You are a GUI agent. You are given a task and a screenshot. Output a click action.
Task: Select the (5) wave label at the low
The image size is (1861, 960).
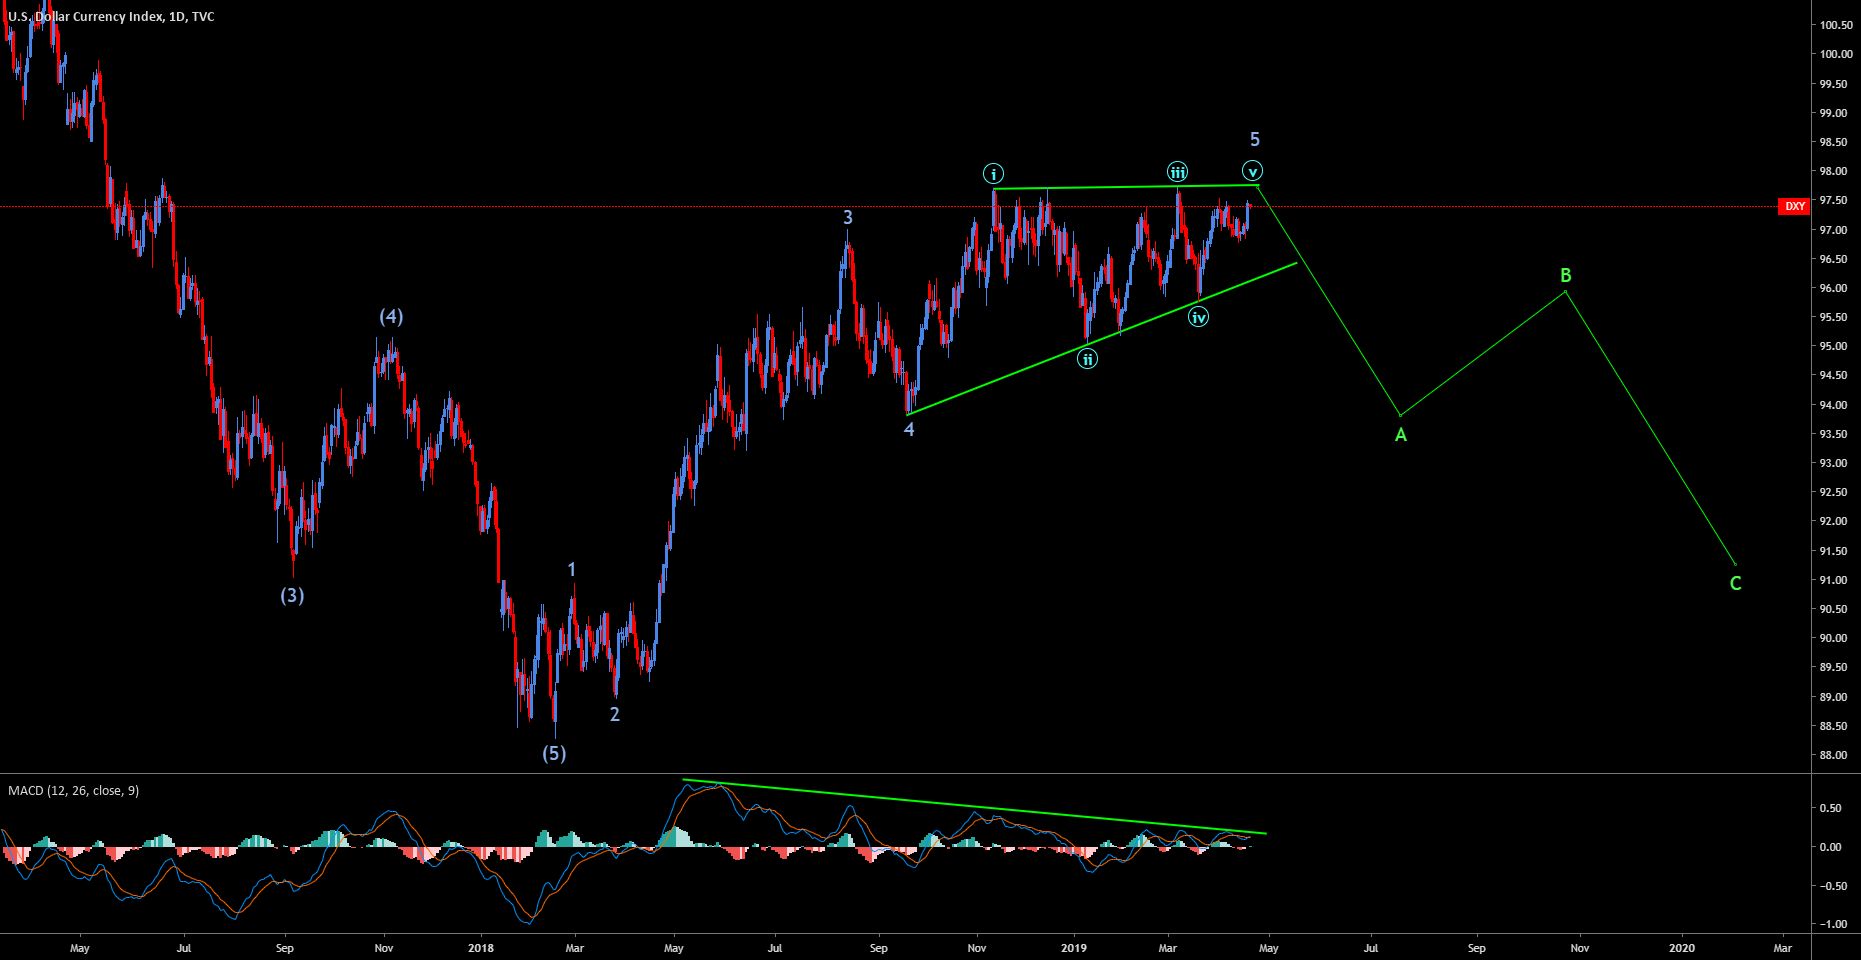(554, 755)
